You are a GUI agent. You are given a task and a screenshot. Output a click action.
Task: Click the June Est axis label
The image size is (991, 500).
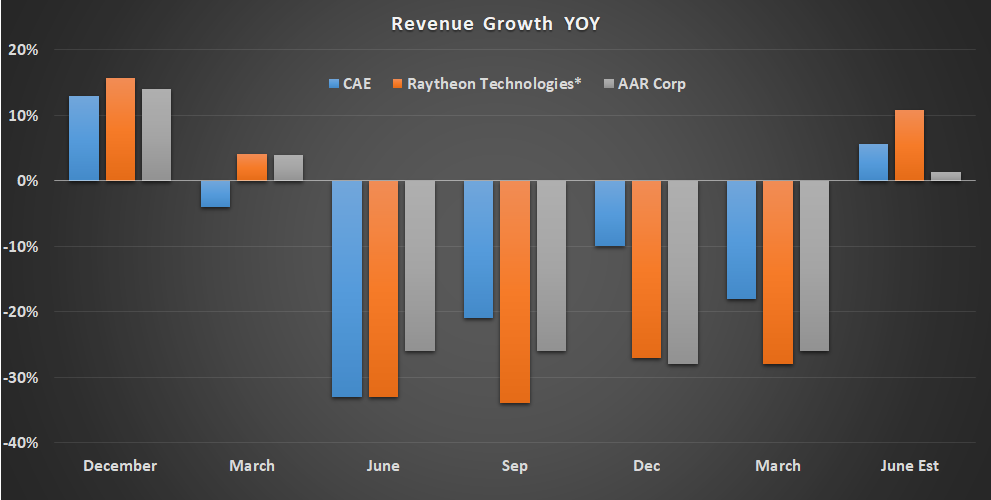(x=909, y=466)
